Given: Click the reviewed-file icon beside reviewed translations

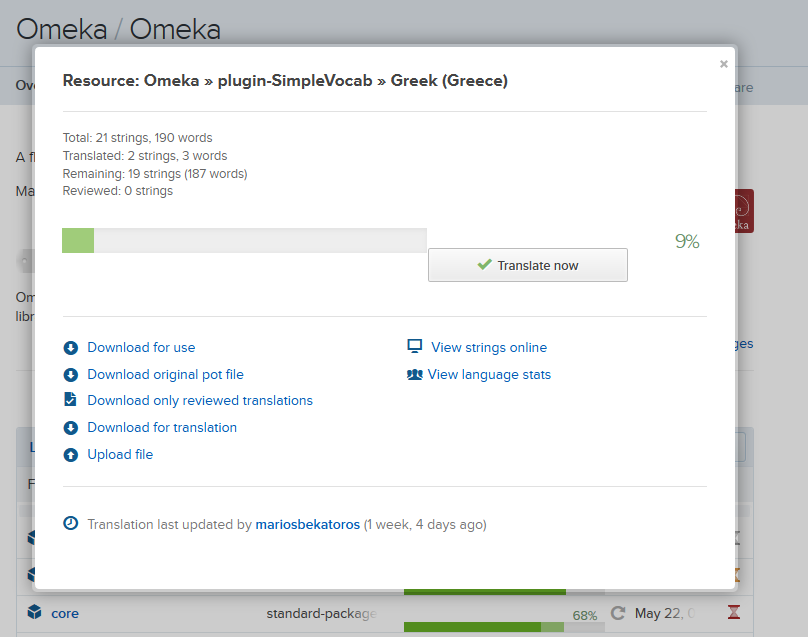Looking at the screenshot, I should [70, 399].
